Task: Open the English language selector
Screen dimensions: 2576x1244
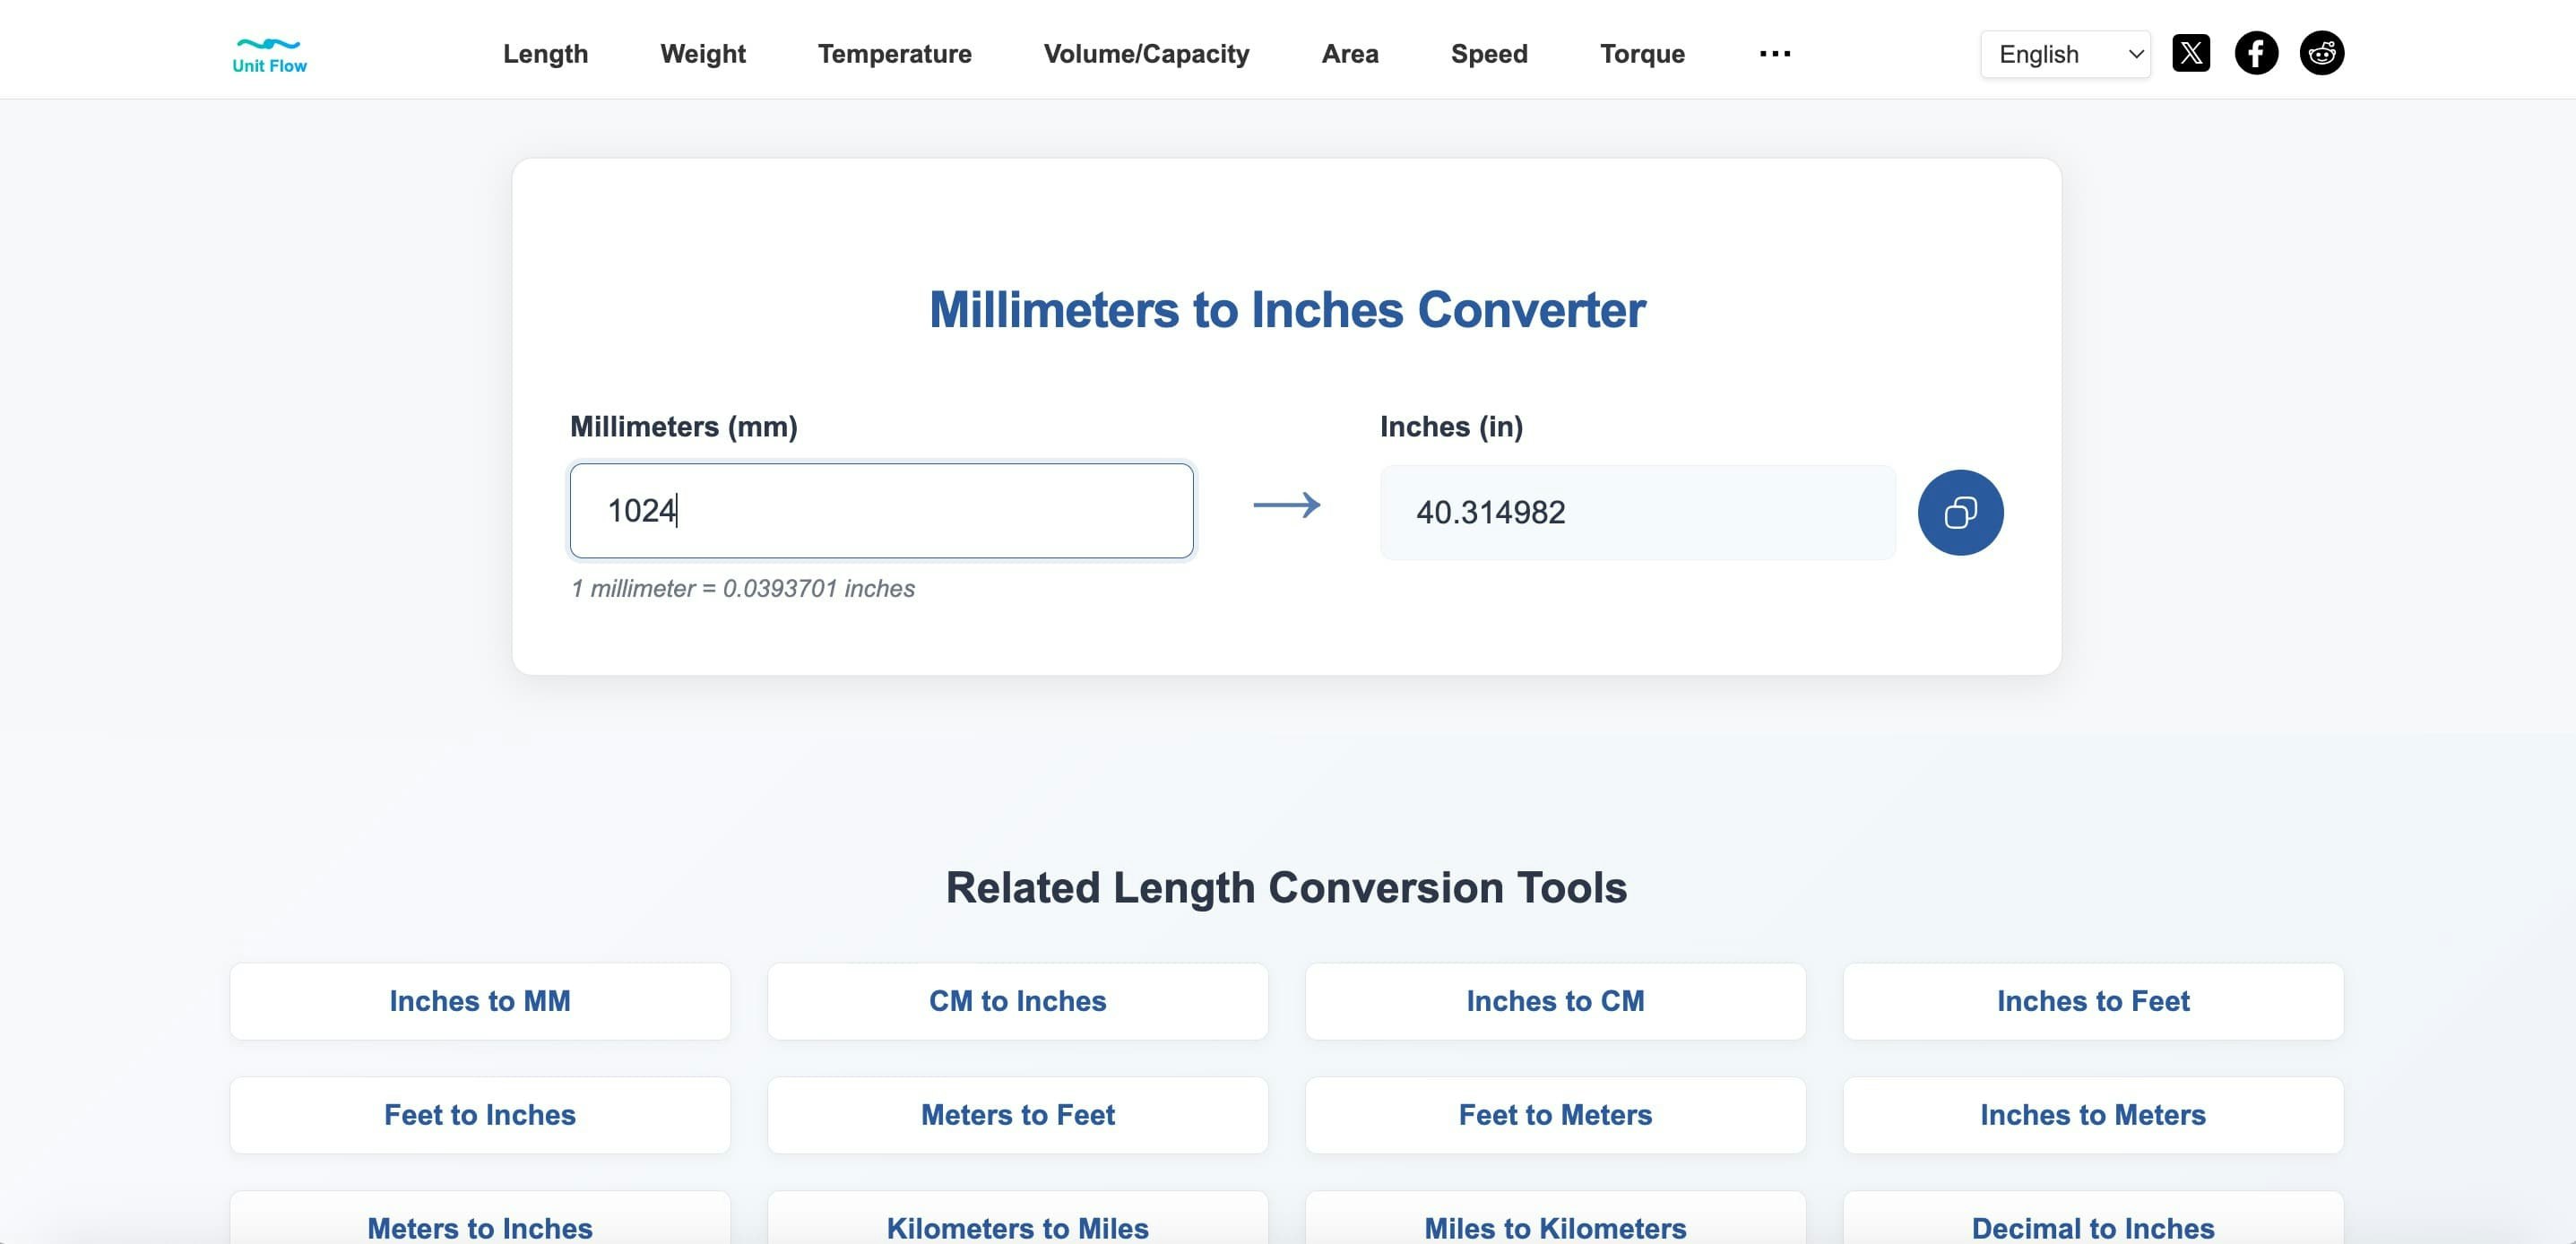Action: coord(2064,54)
